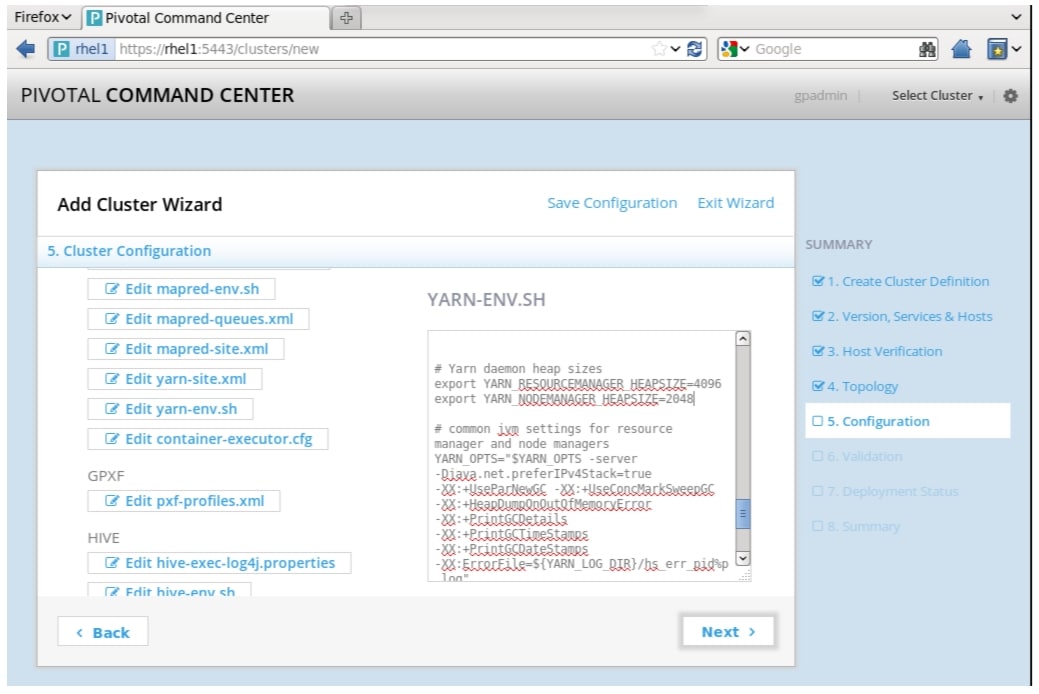The image size is (1039, 694).
Task: Open Edit yarn-site.xml
Action: point(175,379)
